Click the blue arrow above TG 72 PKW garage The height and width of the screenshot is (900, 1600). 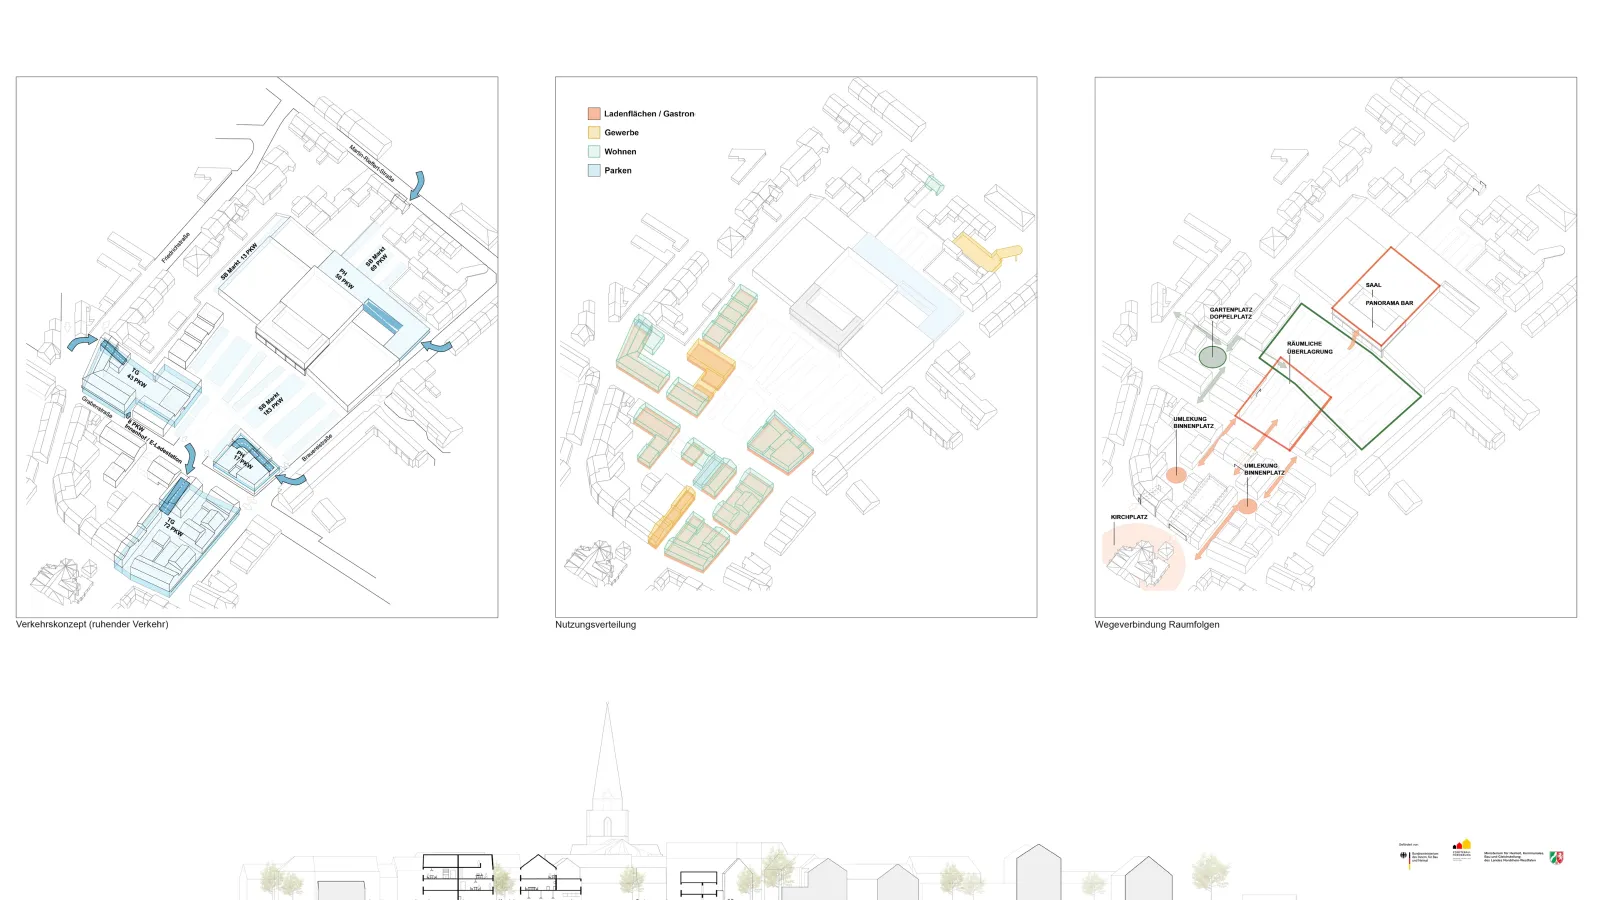pyautogui.click(x=189, y=458)
